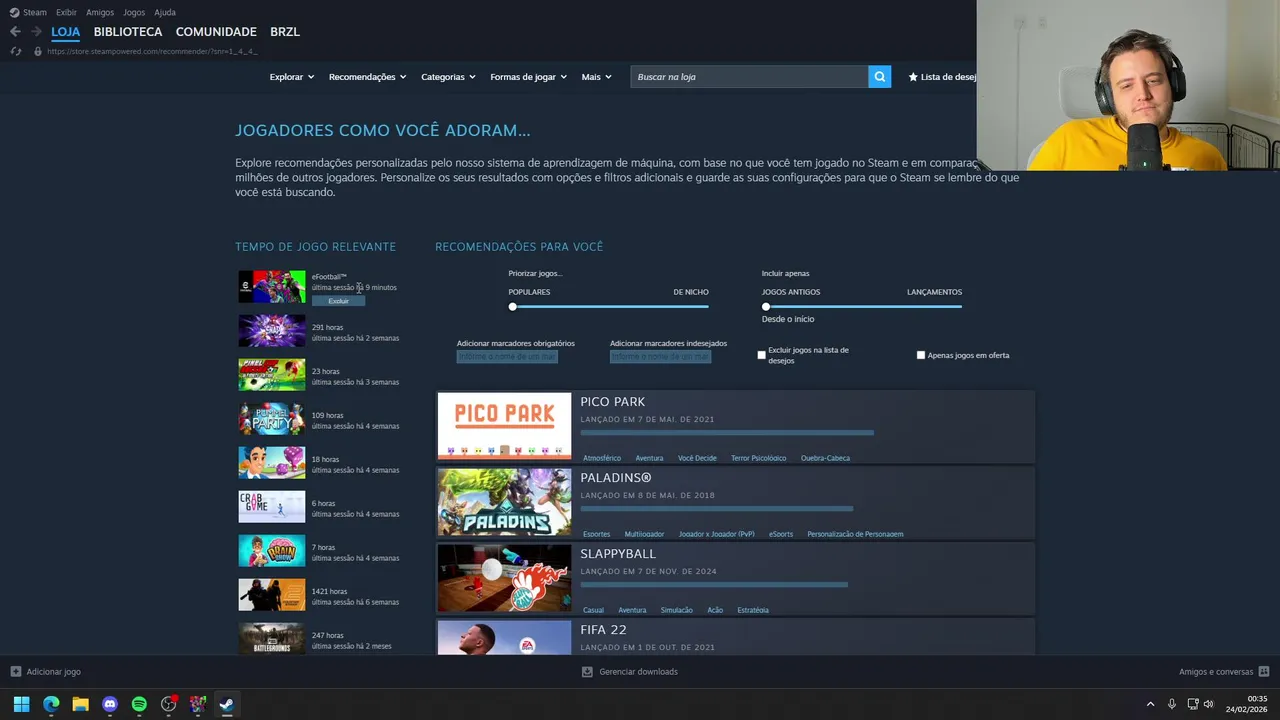Screen dimensions: 1280x720
Task: Focus the marcadores indesejados tag field
Action: 660,356
